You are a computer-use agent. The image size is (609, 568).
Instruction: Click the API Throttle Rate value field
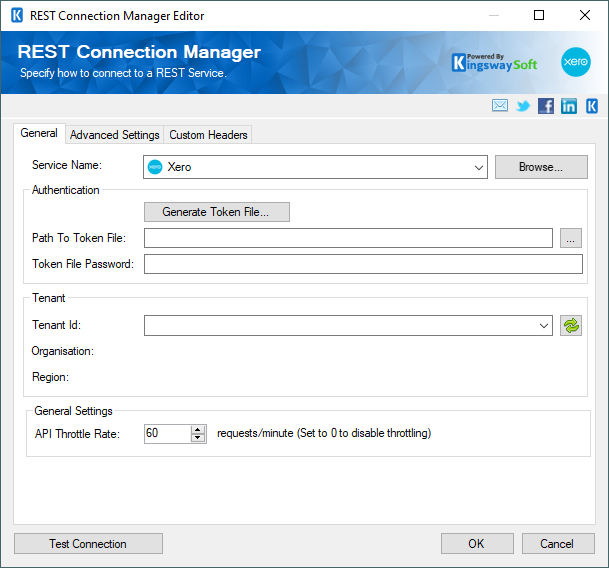(x=167, y=434)
